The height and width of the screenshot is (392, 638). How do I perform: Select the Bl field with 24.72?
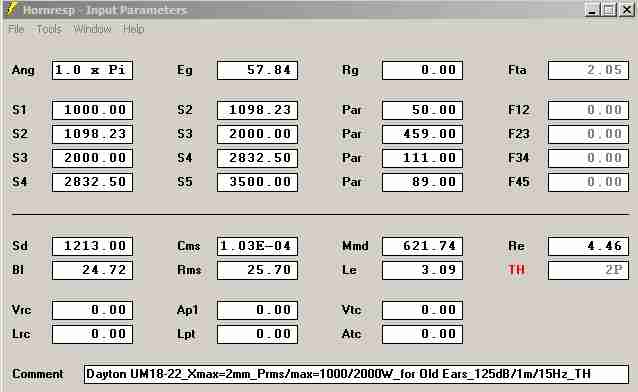[92, 270]
